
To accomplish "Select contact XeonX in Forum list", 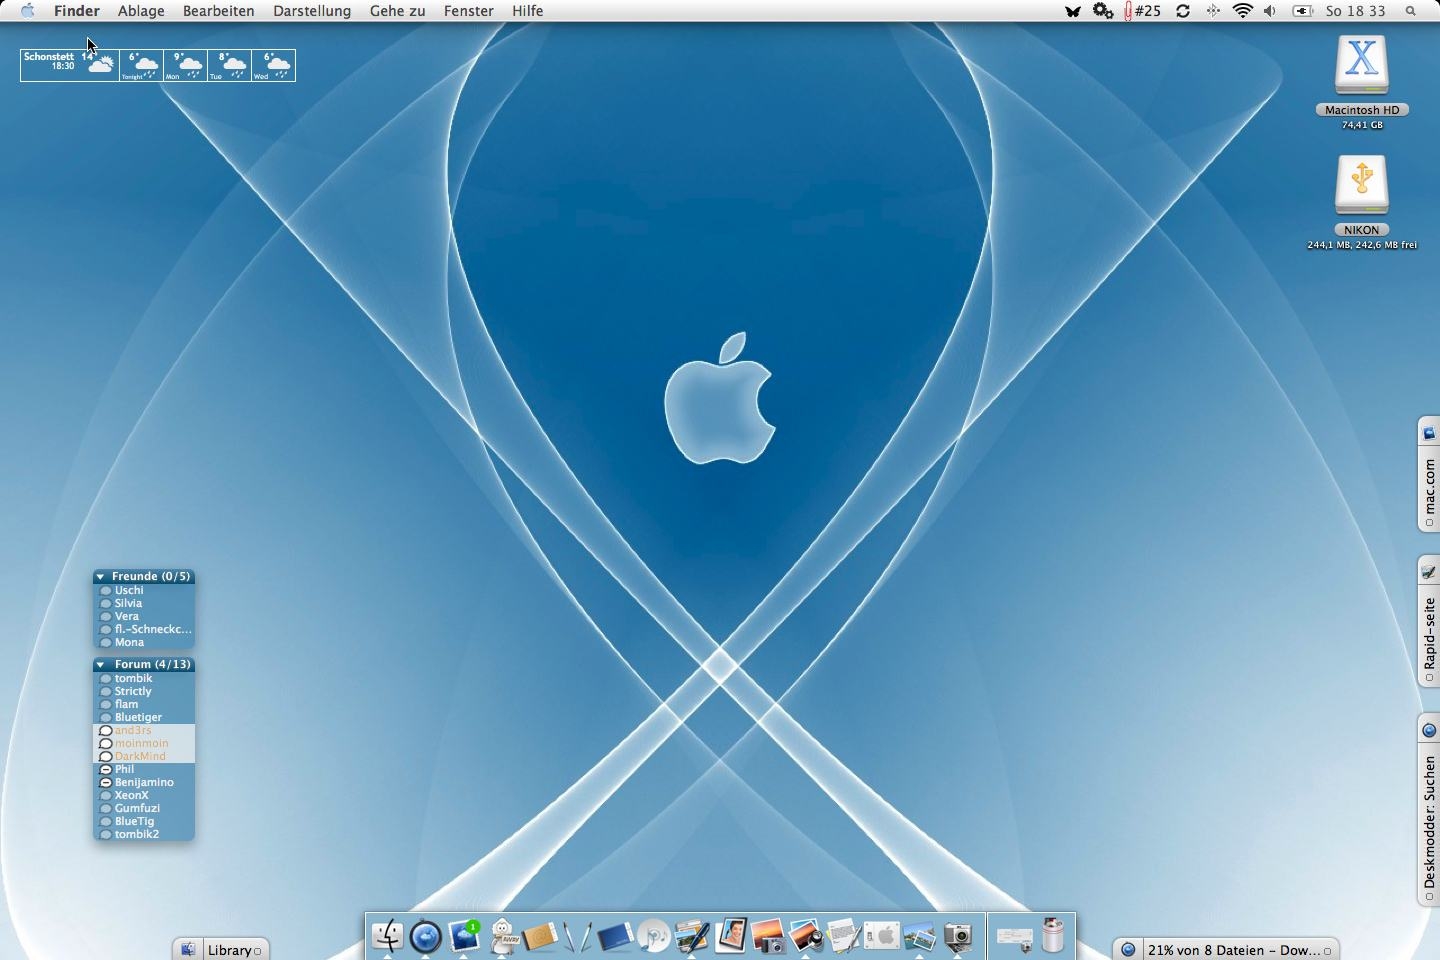I will (144, 795).
